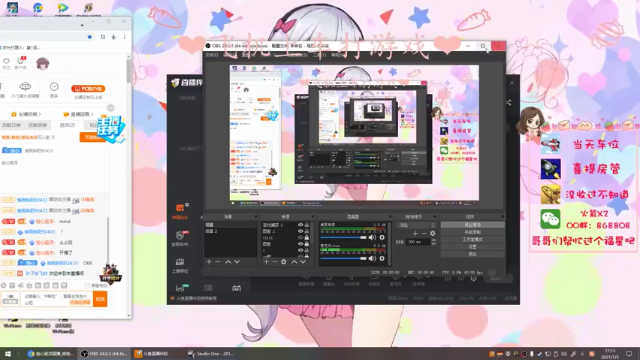Click the start recording button in OBS controls

pos(472,232)
